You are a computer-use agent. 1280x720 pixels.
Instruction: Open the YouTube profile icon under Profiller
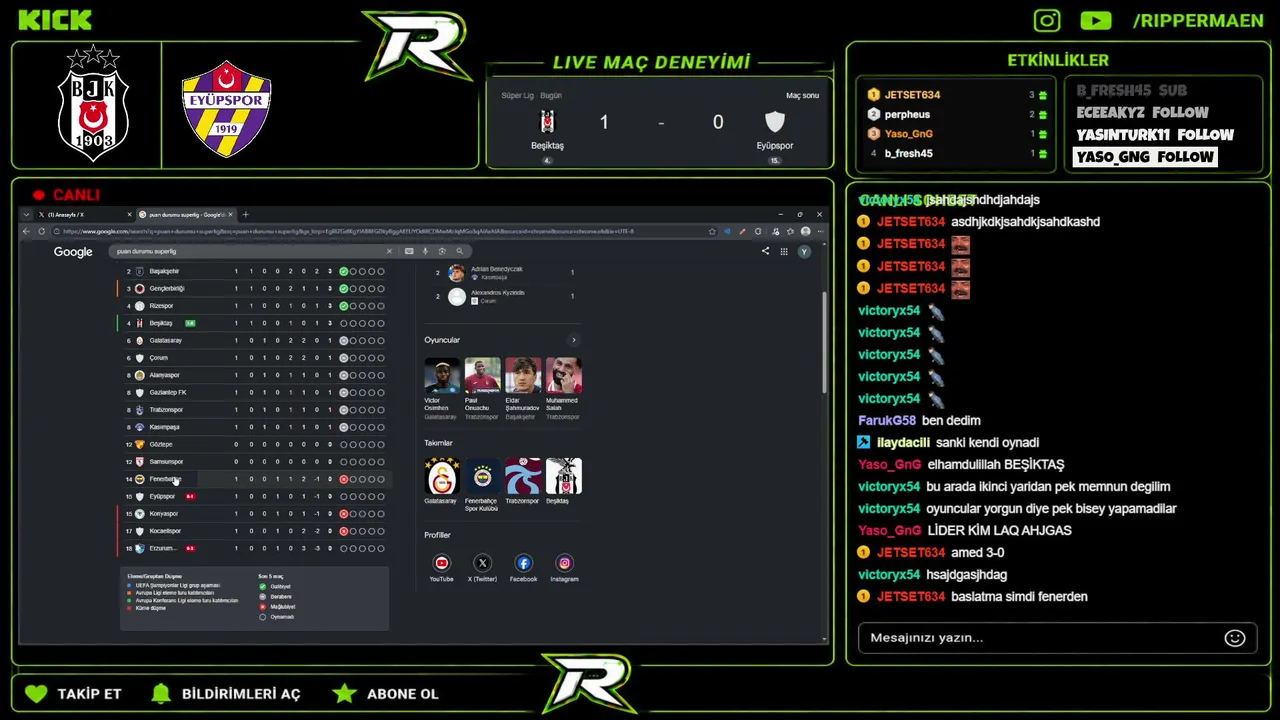[x=442, y=563]
